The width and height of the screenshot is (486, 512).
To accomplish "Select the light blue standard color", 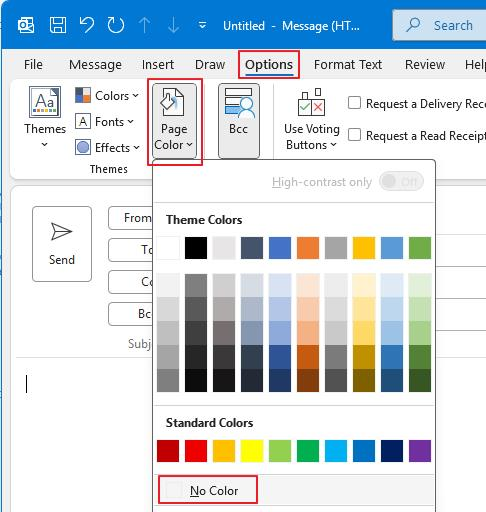I will pyautogui.click(x=336, y=451).
